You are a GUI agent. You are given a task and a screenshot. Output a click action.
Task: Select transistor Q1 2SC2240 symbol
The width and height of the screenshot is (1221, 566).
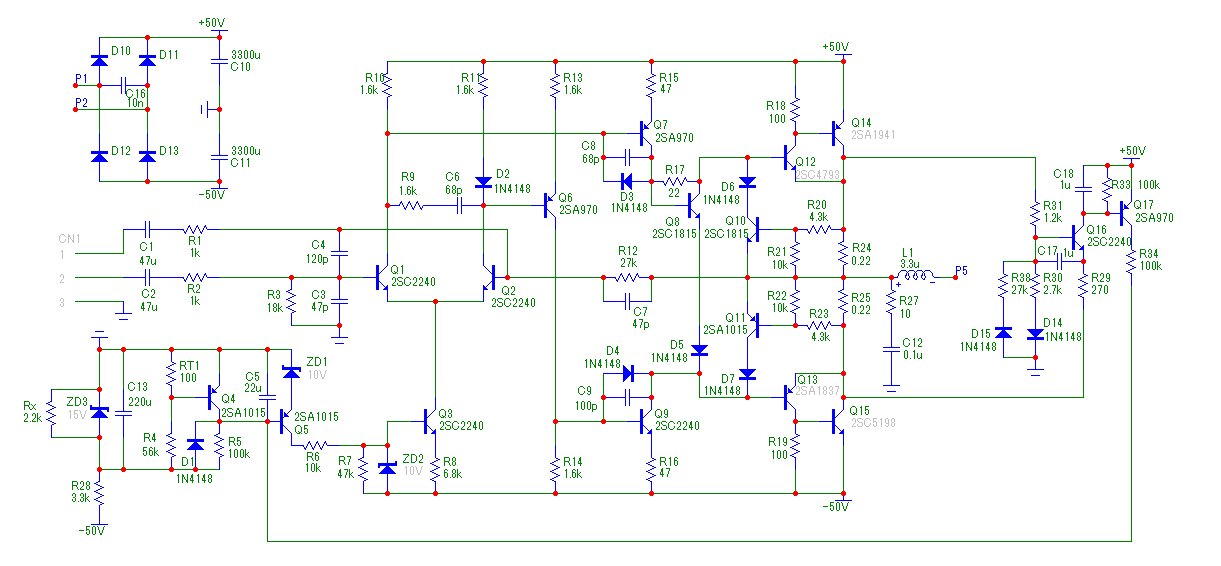[x=382, y=277]
